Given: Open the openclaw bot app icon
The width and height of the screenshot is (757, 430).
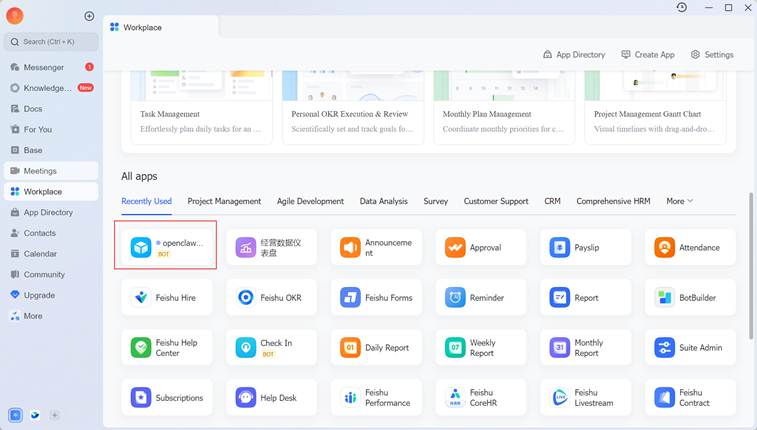Looking at the screenshot, I should (141, 248).
